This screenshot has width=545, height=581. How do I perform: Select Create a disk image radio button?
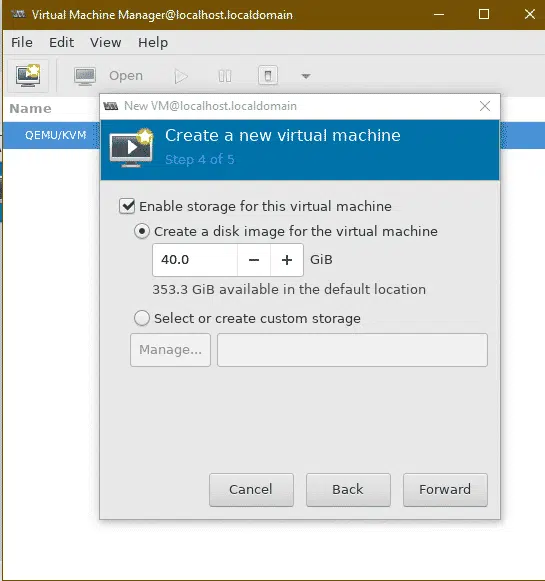coord(142,231)
